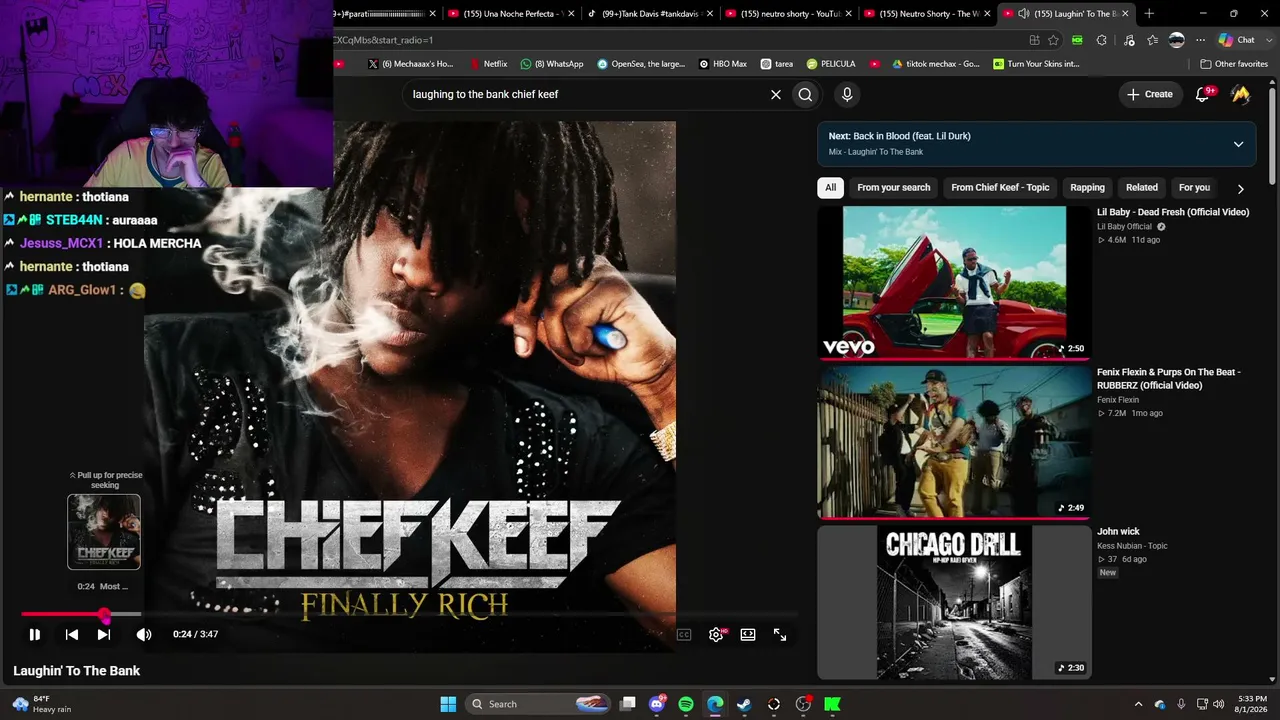The image size is (1280, 720).
Task: Open the PELICULA bookmark
Action: [830, 64]
